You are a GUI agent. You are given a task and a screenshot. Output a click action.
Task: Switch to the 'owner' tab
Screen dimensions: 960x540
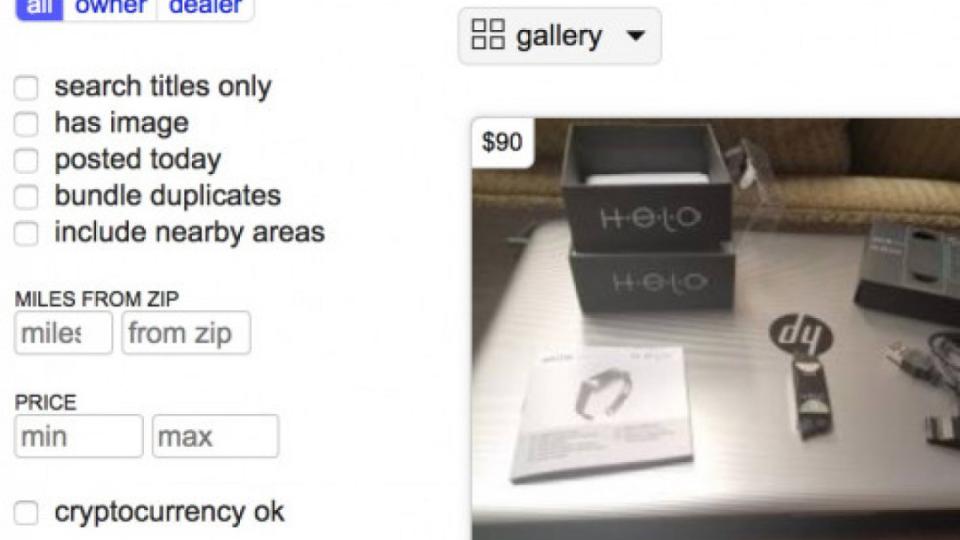pyautogui.click(x=110, y=9)
